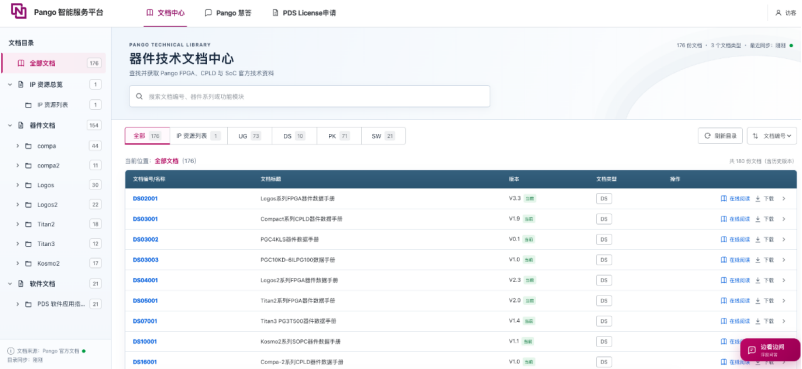This screenshot has width=802, height=369.
Task: Open the DS04001 document link
Action: [x=145, y=280]
